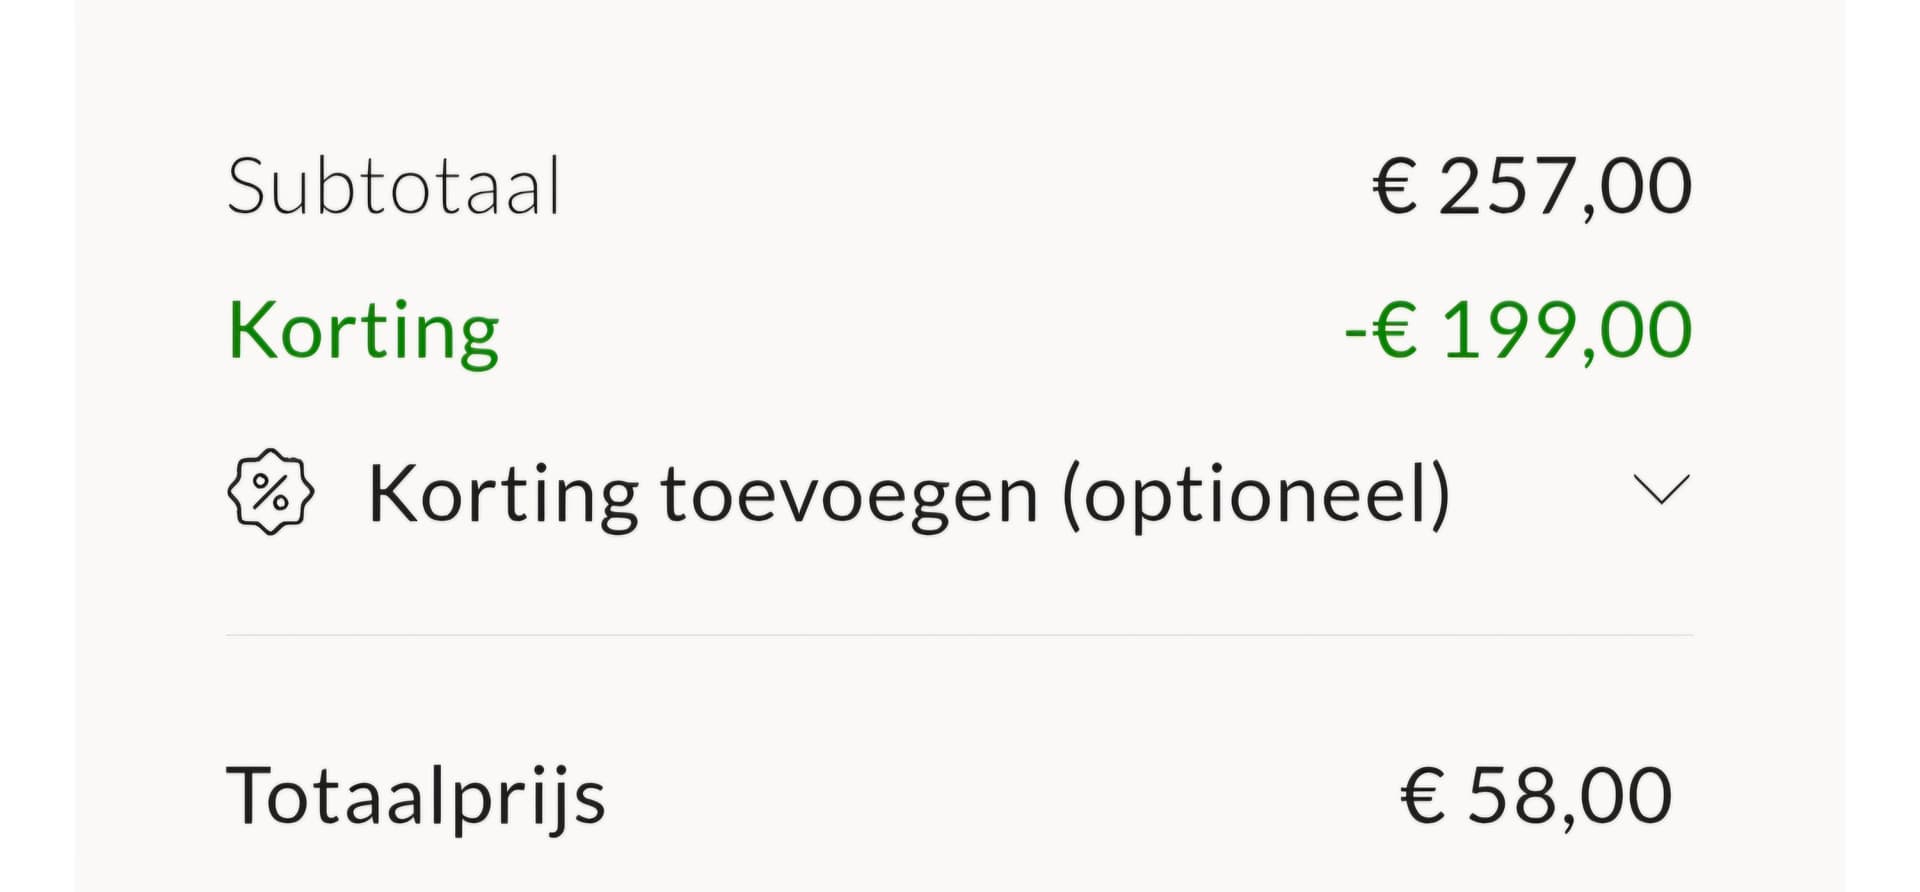Image resolution: width=1920 pixels, height=892 pixels.
Task: Click the minus sign before the discount amount
Action: tap(1355, 331)
